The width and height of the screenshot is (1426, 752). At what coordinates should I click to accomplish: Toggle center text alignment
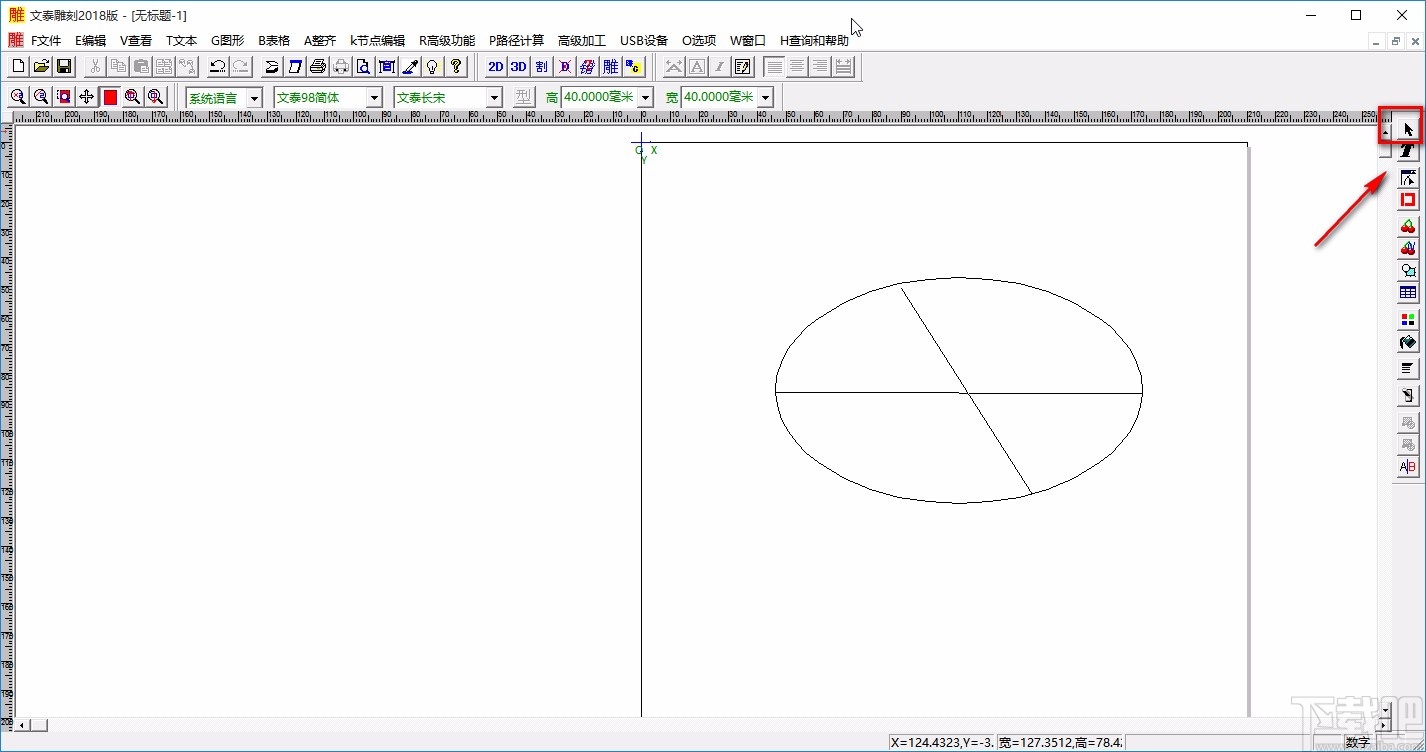pyautogui.click(x=798, y=67)
